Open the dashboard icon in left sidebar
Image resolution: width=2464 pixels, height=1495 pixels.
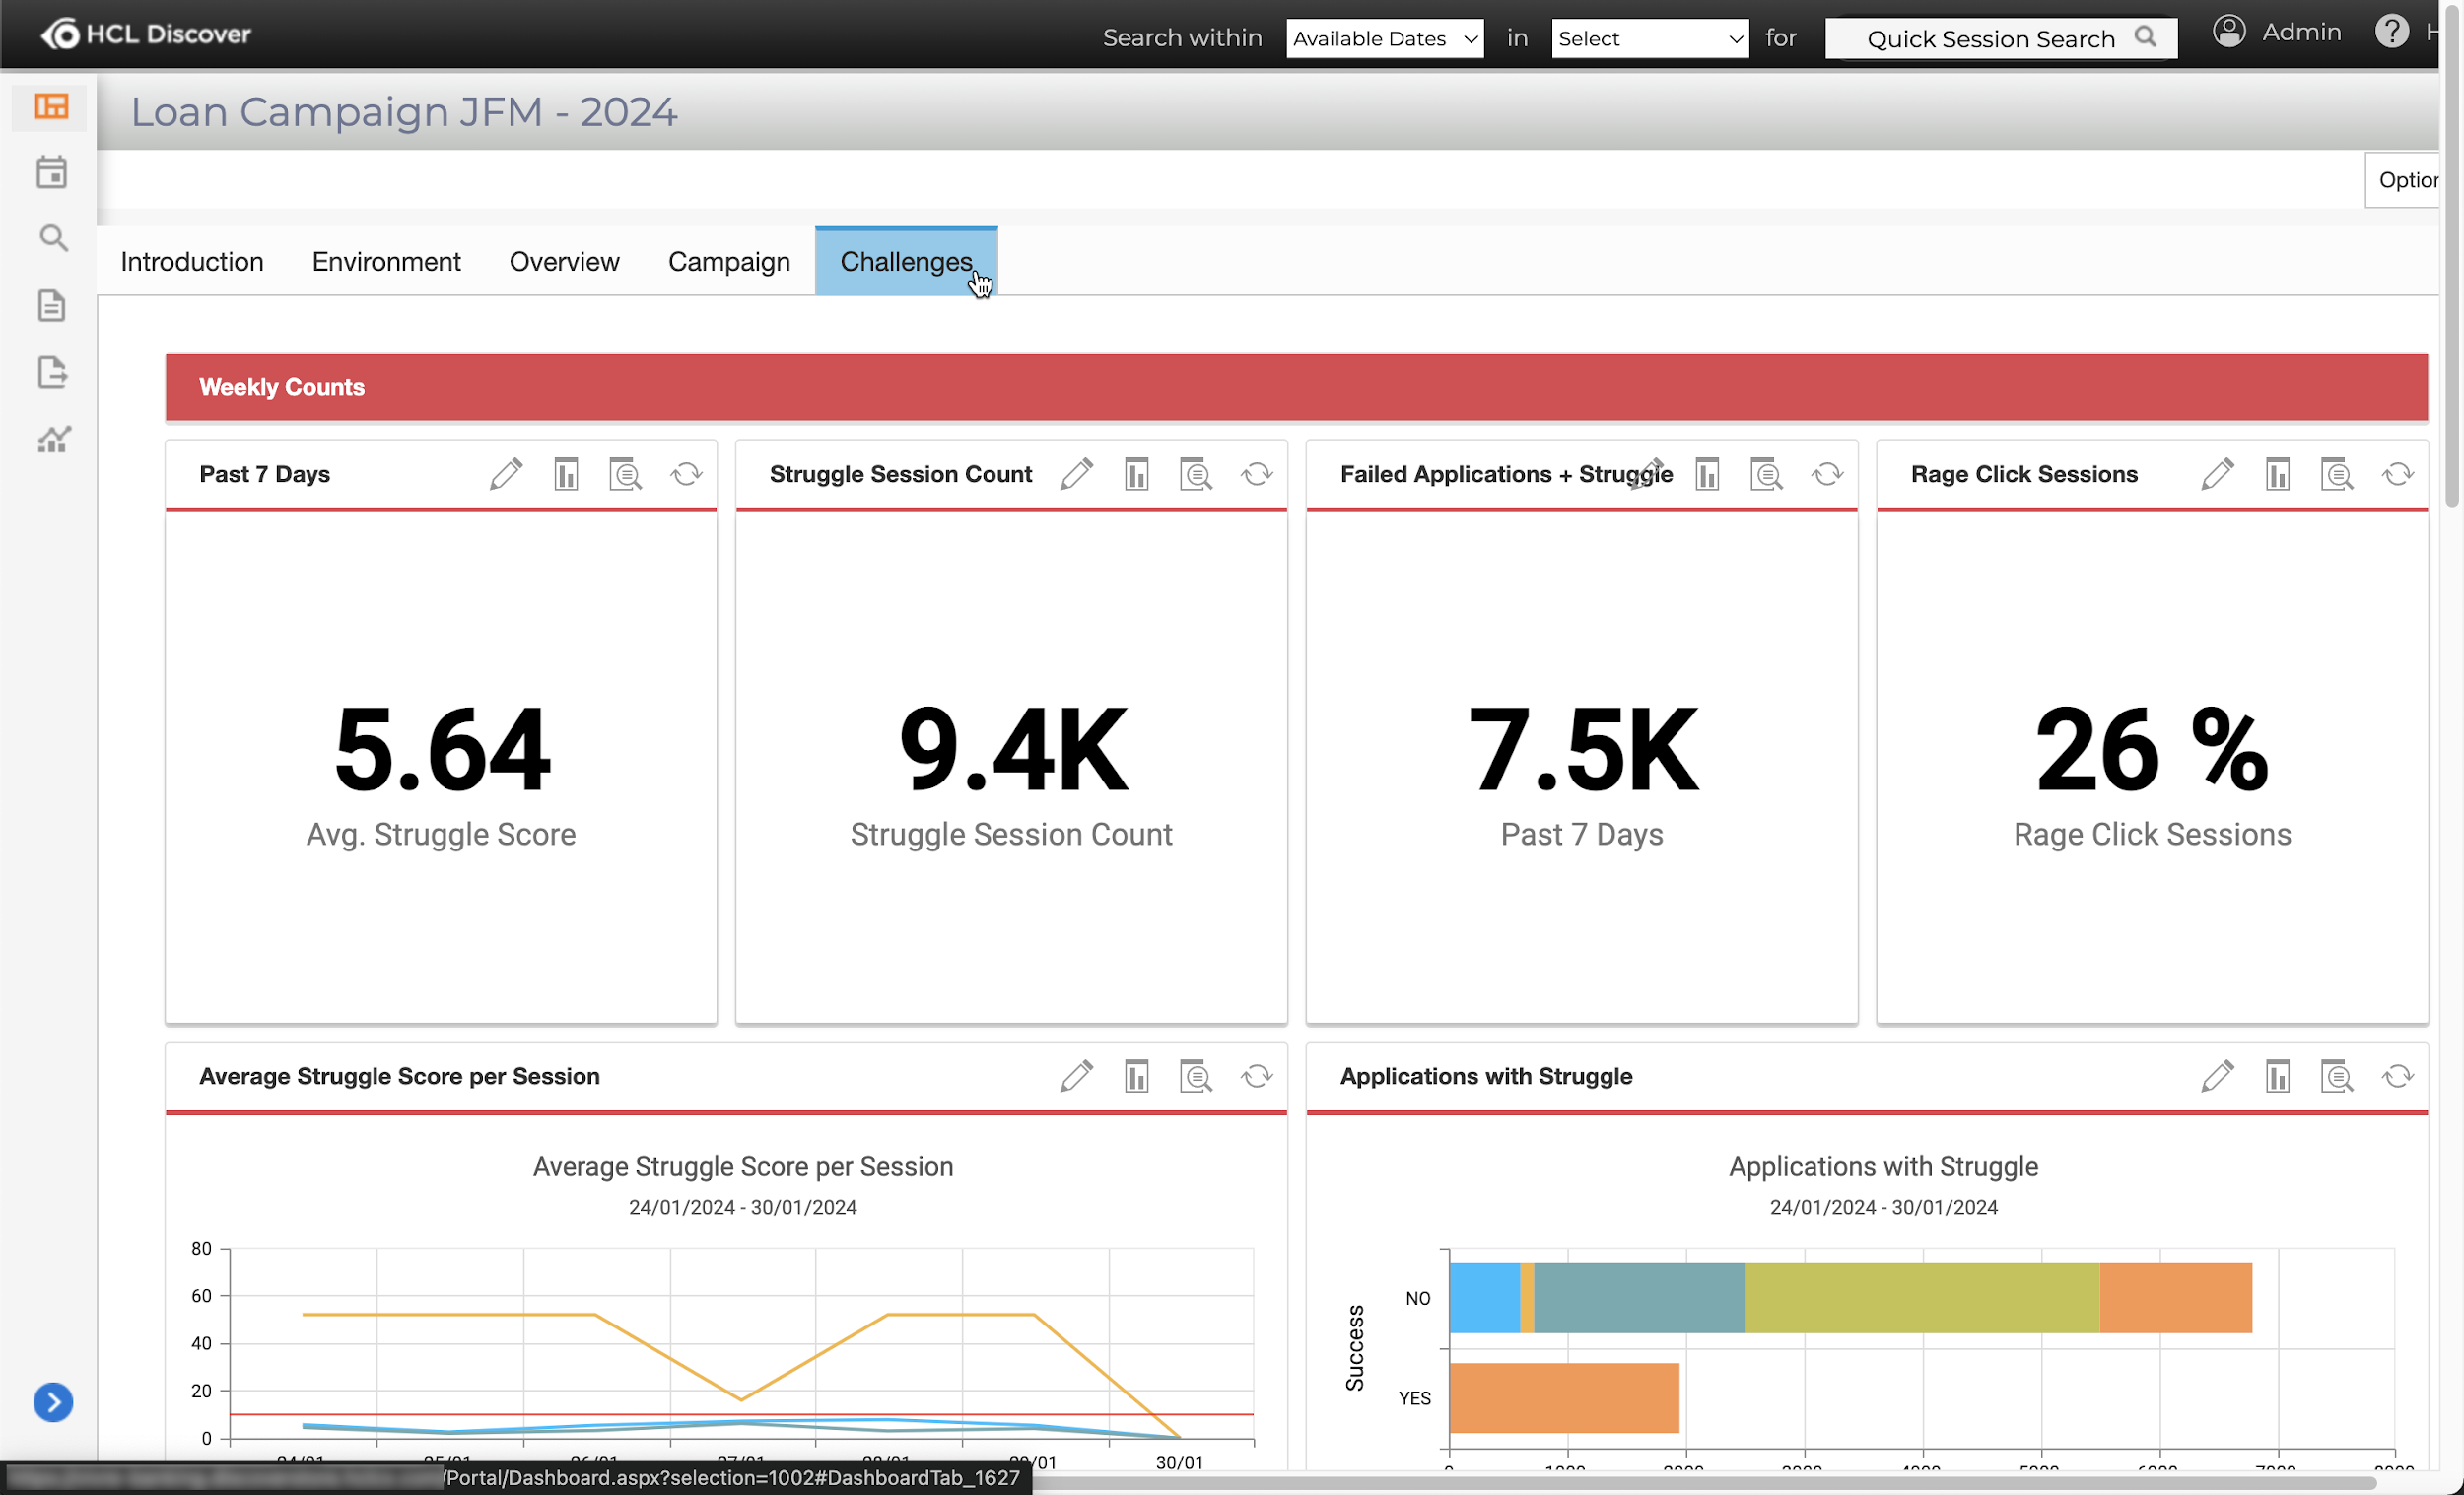click(x=51, y=106)
